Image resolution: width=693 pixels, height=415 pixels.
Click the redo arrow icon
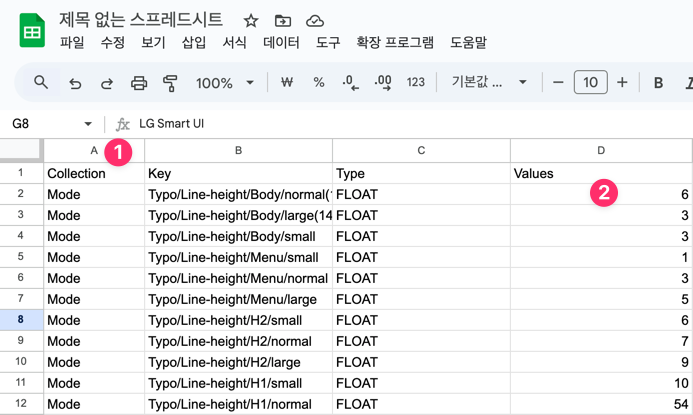[107, 83]
